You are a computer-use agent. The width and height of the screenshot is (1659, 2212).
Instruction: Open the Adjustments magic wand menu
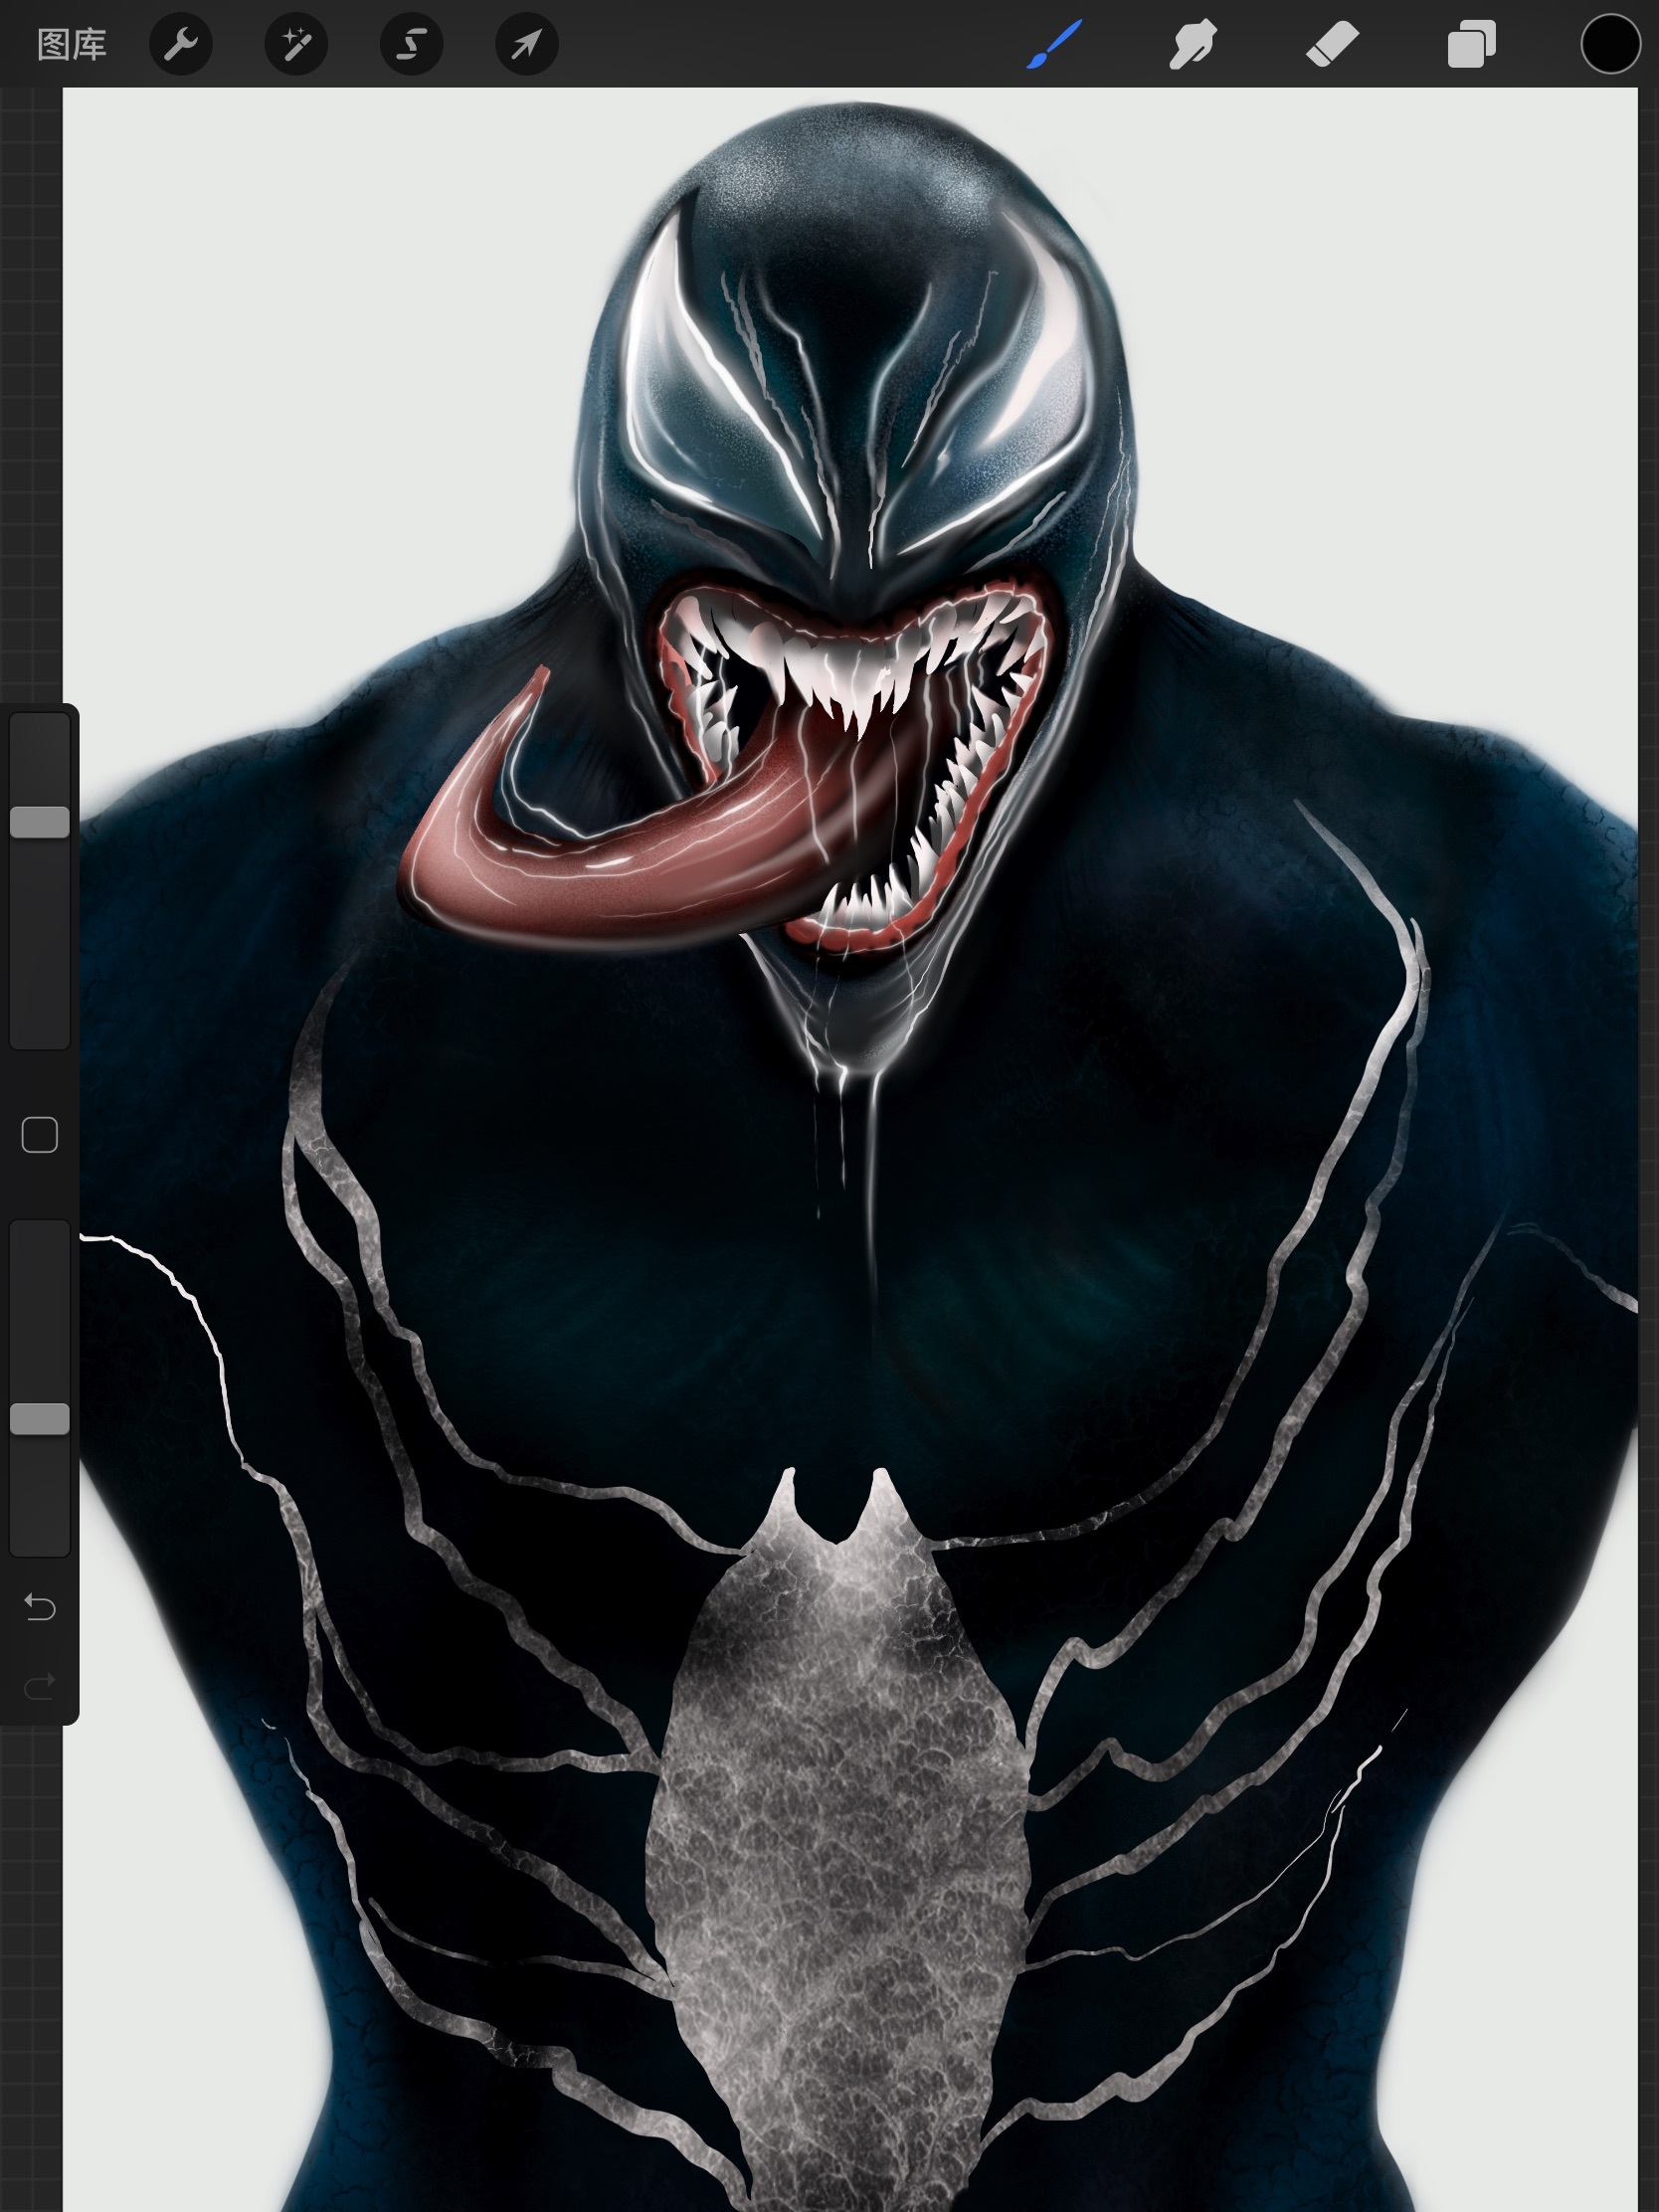pos(296,44)
